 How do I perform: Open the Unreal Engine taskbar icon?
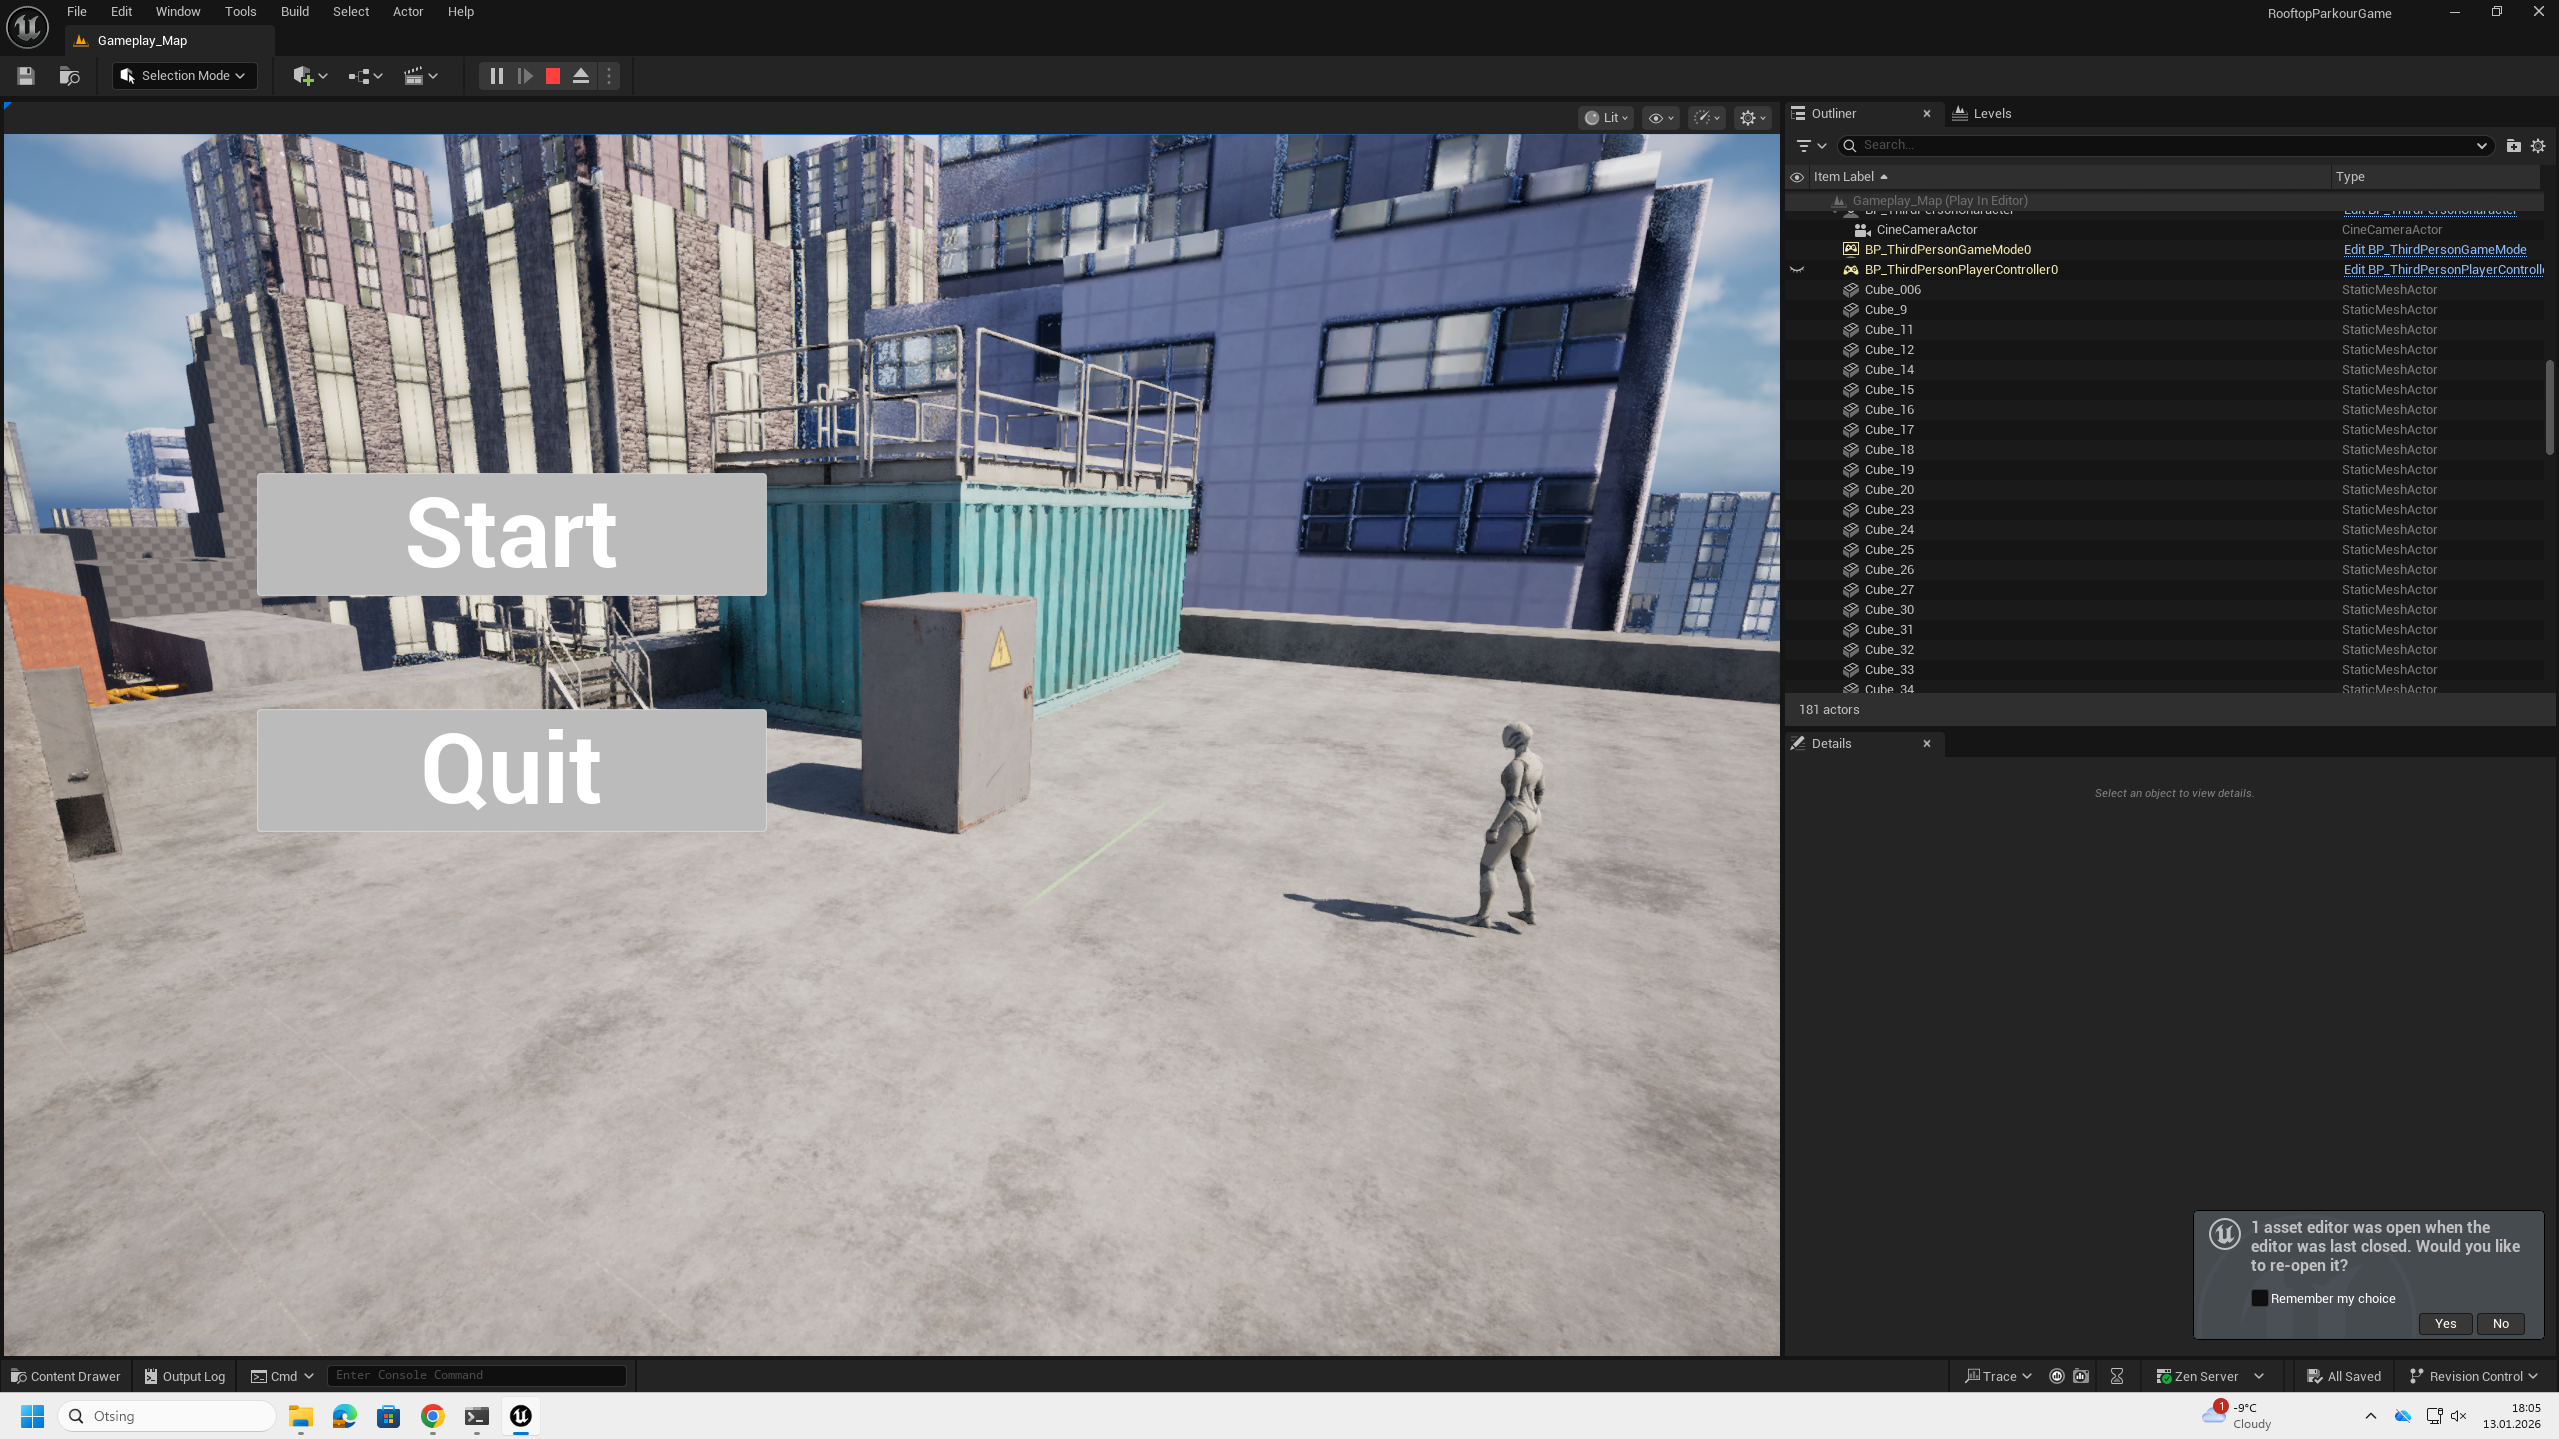click(520, 1416)
